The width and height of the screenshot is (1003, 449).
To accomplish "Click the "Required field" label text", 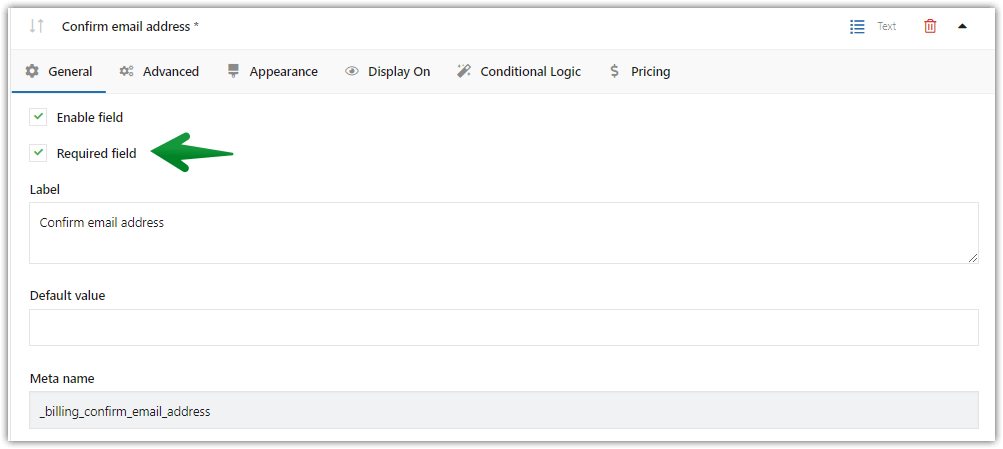I will point(96,153).
